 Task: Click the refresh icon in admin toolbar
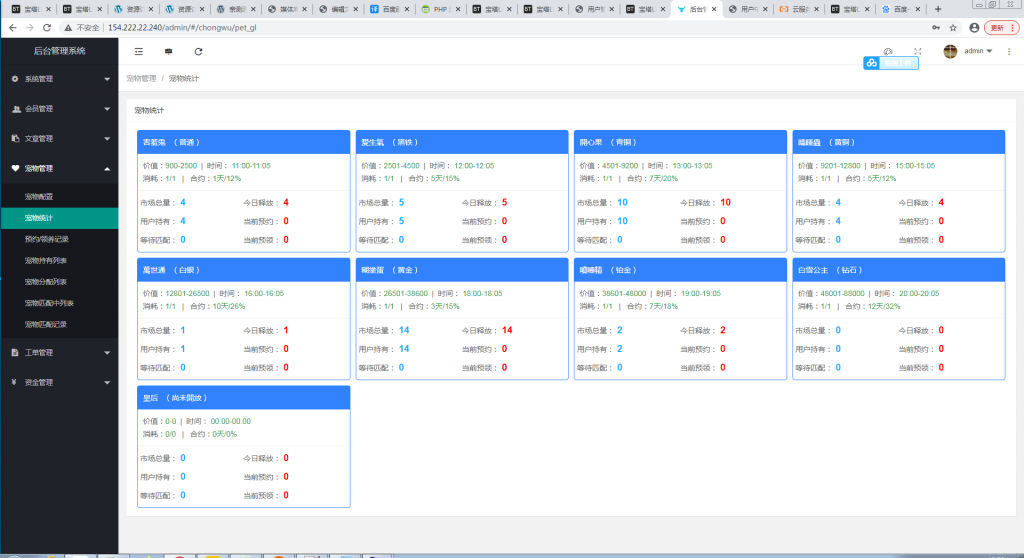pyautogui.click(x=198, y=51)
